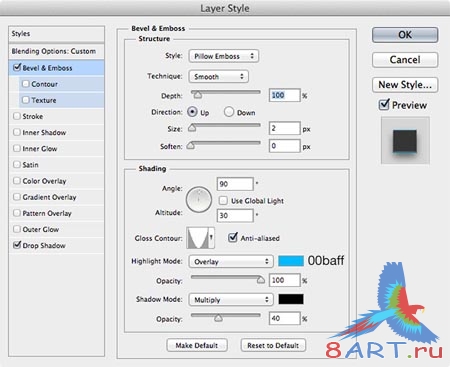Screen dimensions: 450x367
Task: Toggle the Preview checkbox
Action: (384, 105)
